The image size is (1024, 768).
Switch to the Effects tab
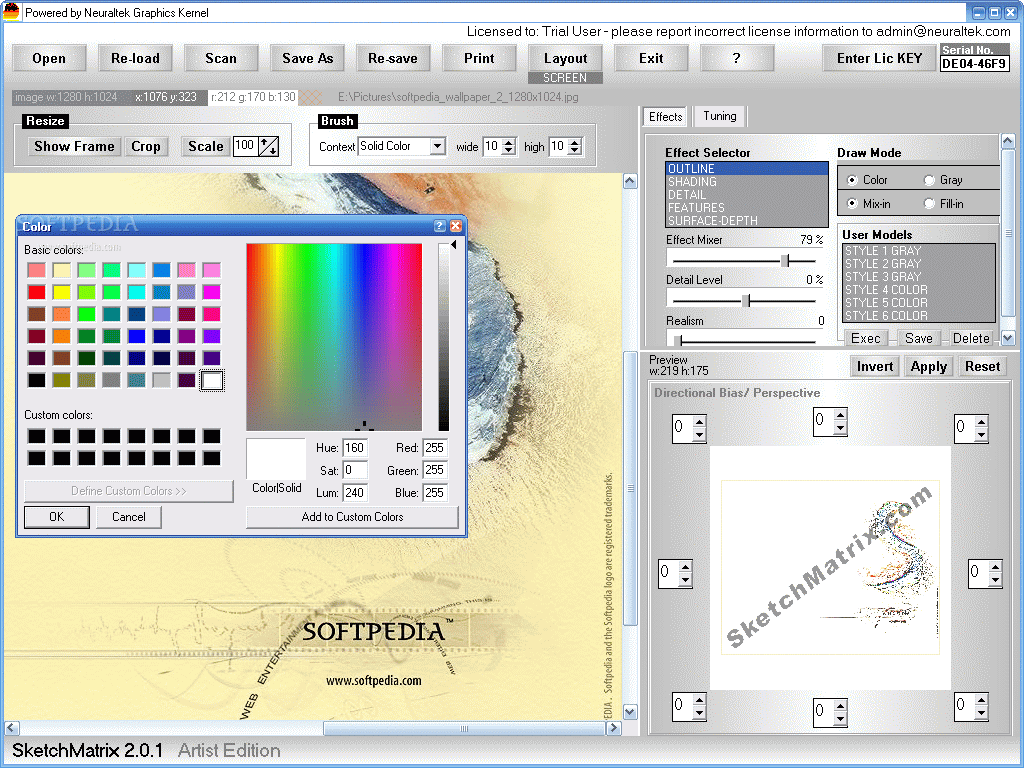pyautogui.click(x=665, y=117)
